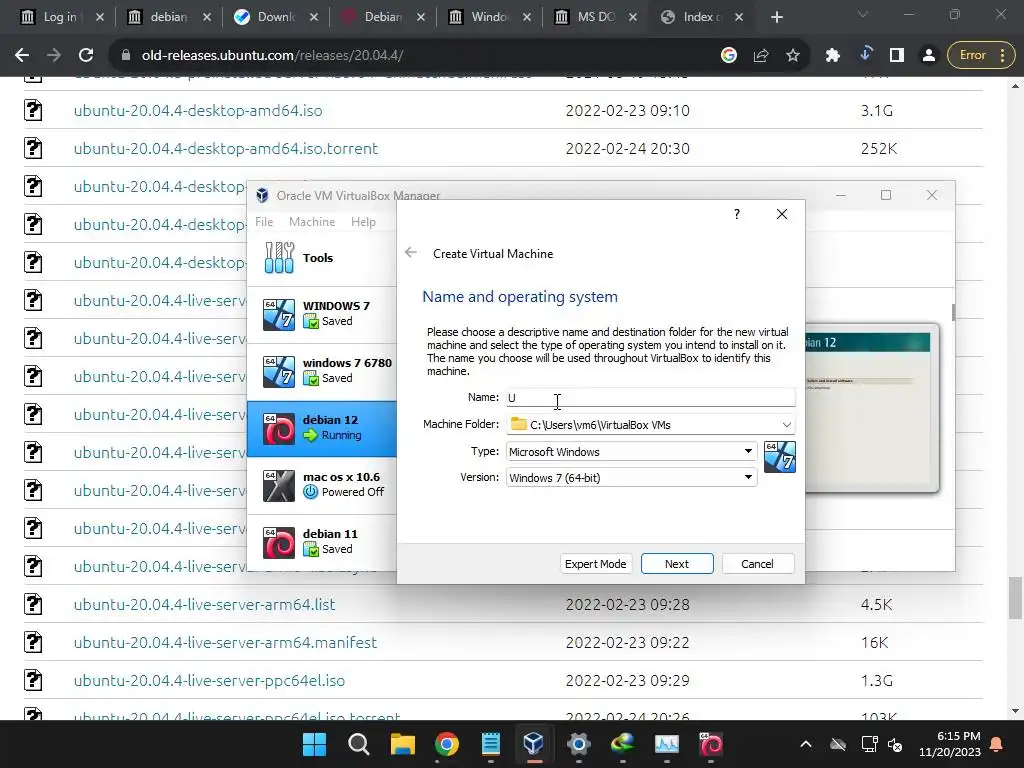1024x768 pixels.
Task: Open ubuntu-20.04.4-live-server-arm64.list link
Action: (204, 604)
